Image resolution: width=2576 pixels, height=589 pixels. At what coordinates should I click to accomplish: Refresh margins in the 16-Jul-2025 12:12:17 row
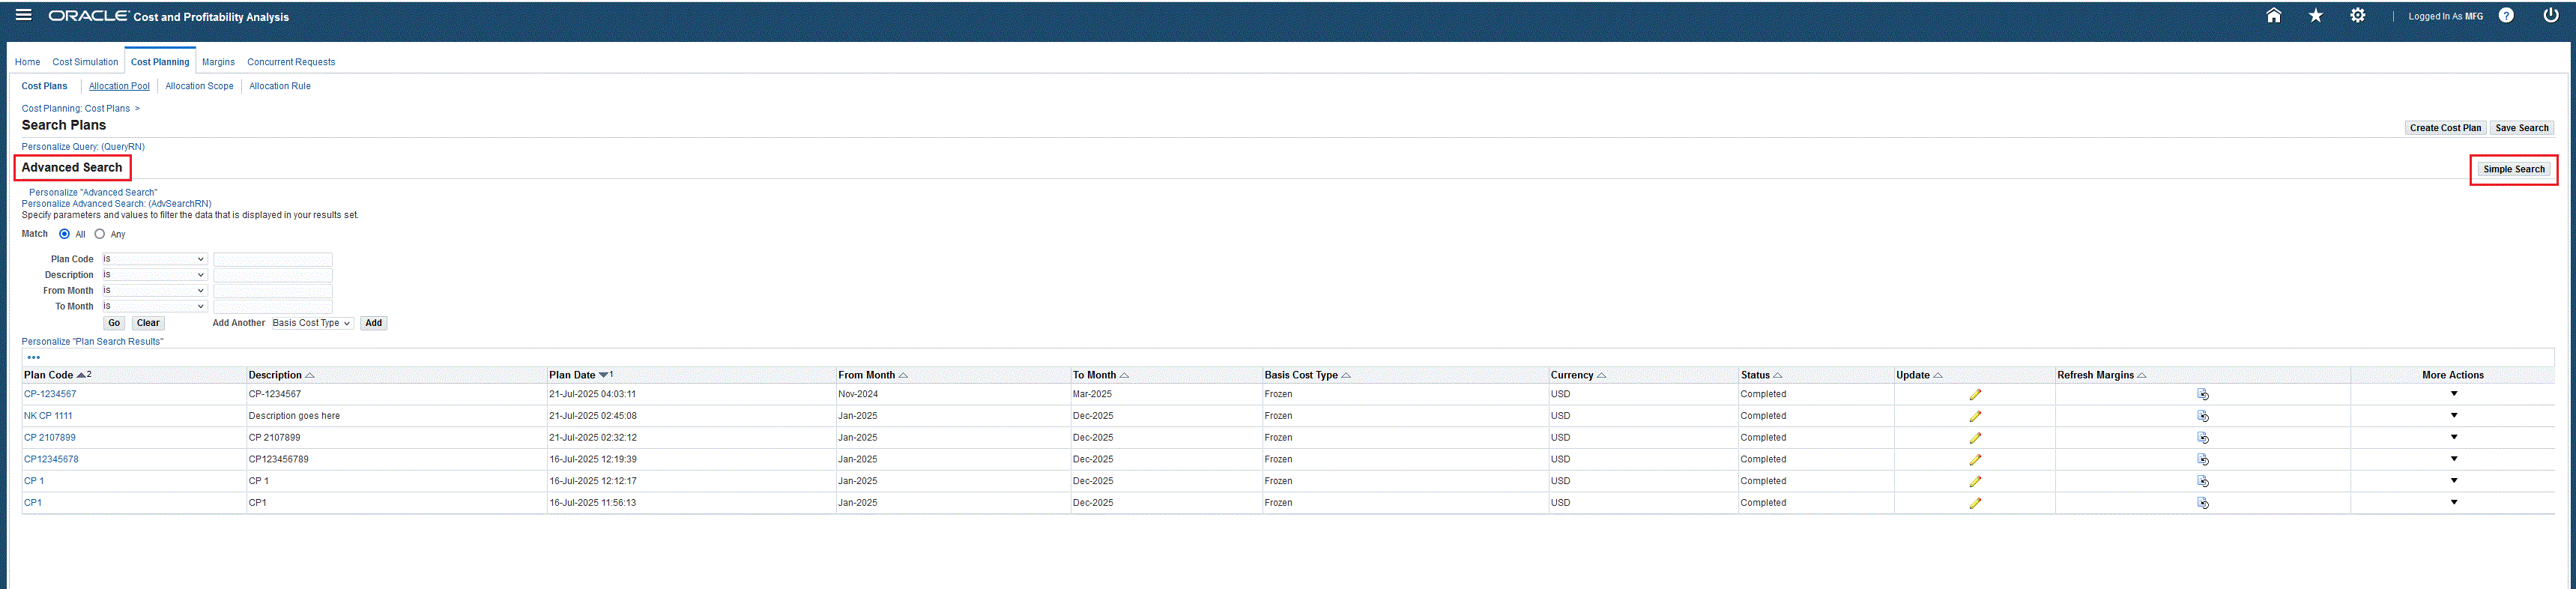(x=2202, y=481)
